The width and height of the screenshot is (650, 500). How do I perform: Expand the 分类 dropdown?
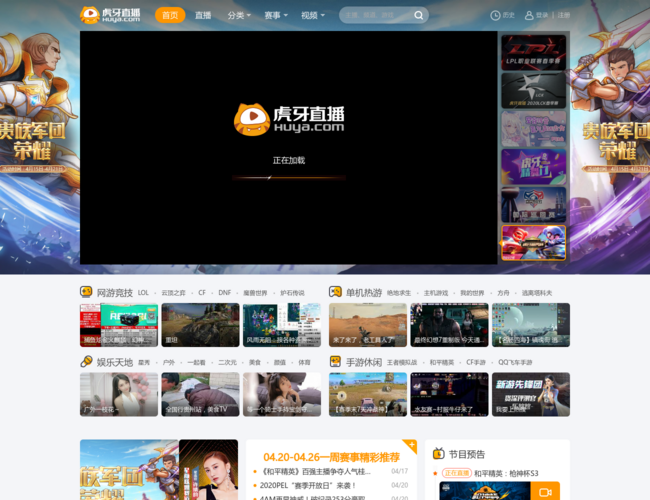point(239,15)
